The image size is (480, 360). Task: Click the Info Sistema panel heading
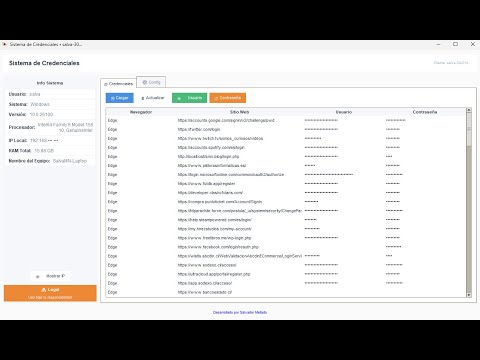tap(50, 83)
